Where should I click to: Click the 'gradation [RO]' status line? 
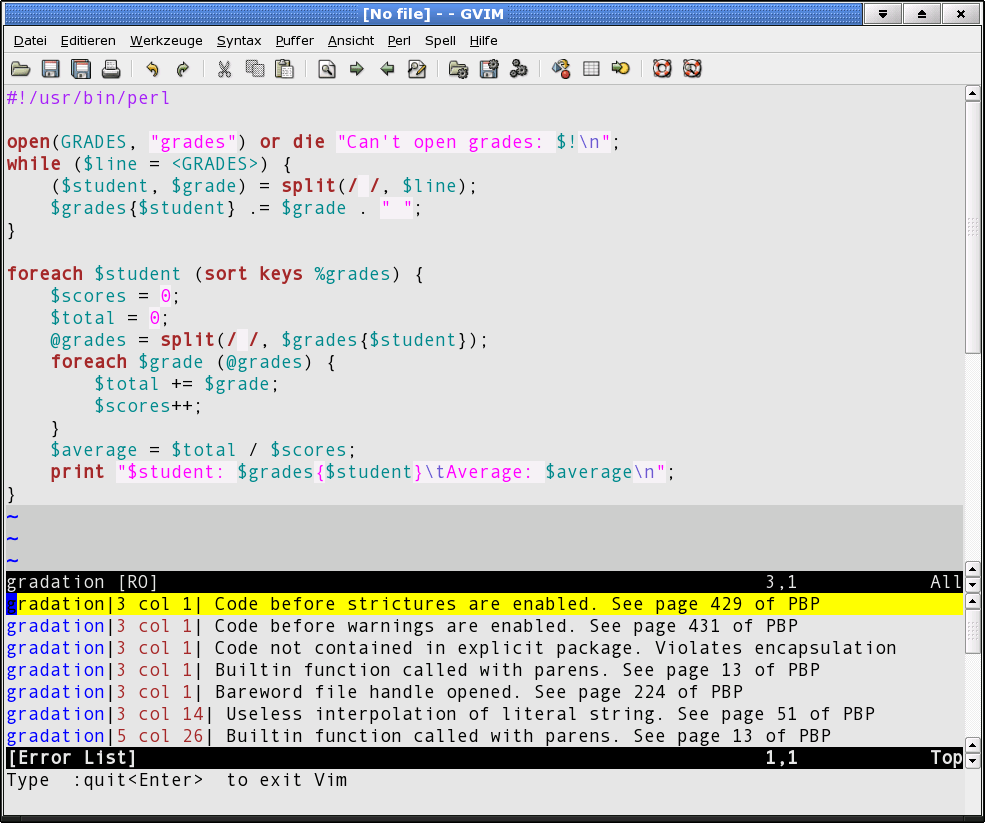484,582
